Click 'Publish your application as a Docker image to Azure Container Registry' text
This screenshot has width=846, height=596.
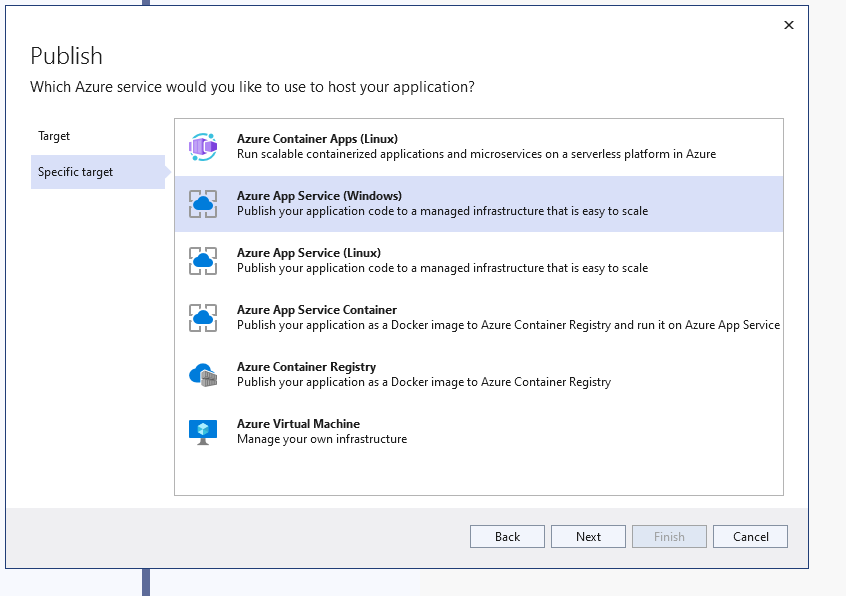(424, 382)
